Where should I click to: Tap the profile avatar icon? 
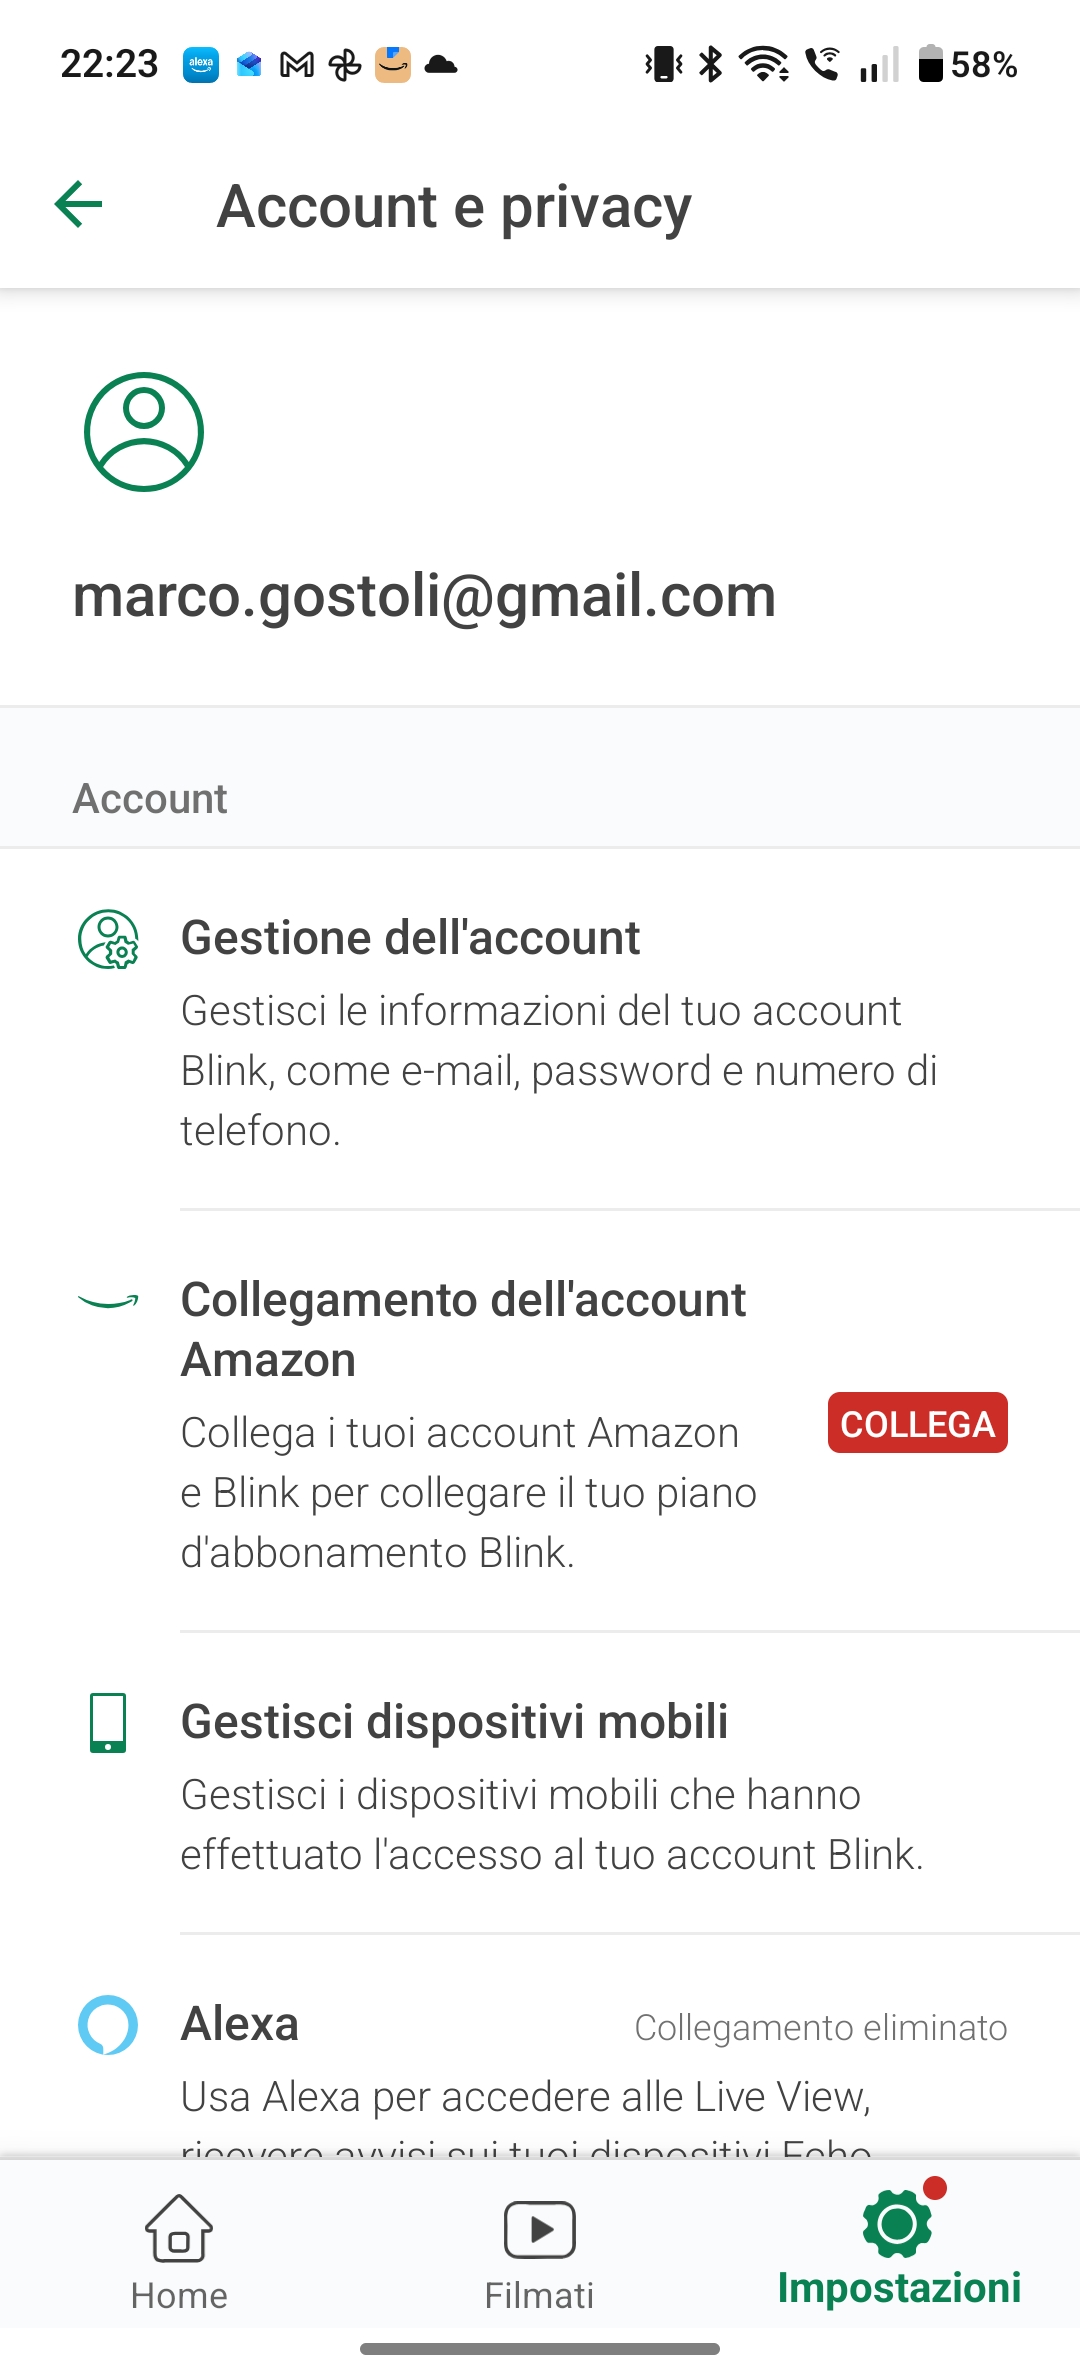pos(144,432)
